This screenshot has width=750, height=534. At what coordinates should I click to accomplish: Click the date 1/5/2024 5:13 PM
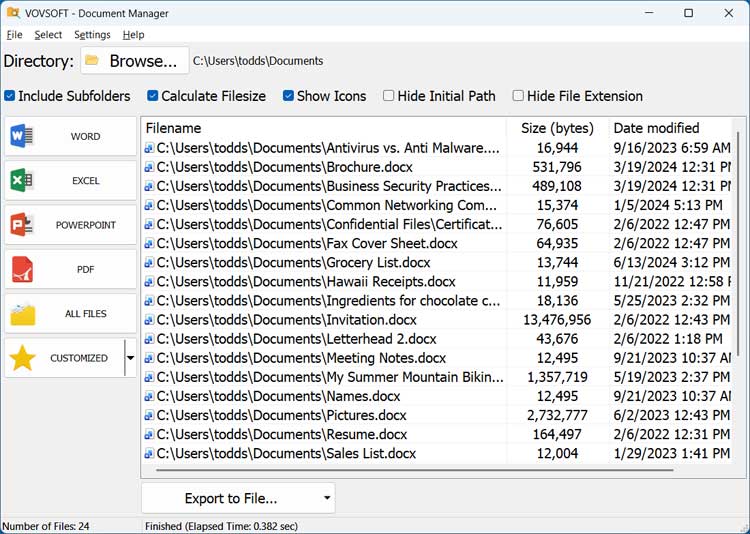[x=668, y=205]
